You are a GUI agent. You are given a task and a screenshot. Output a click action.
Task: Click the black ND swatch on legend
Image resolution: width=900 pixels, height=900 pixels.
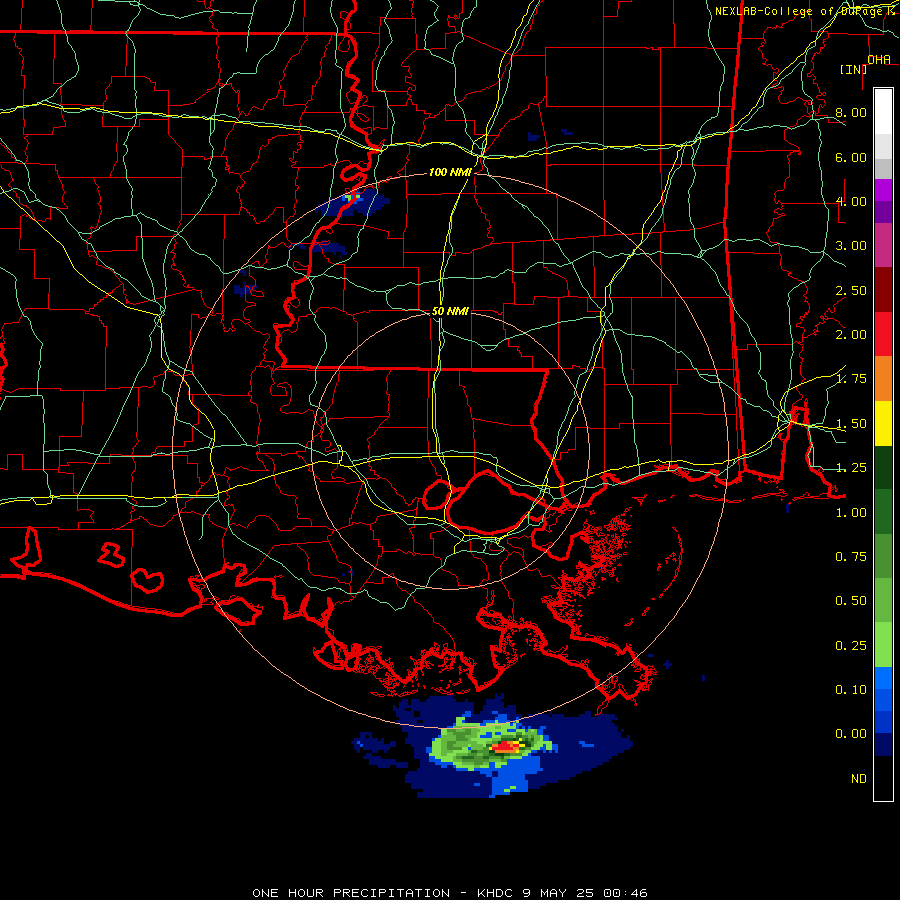click(x=883, y=778)
